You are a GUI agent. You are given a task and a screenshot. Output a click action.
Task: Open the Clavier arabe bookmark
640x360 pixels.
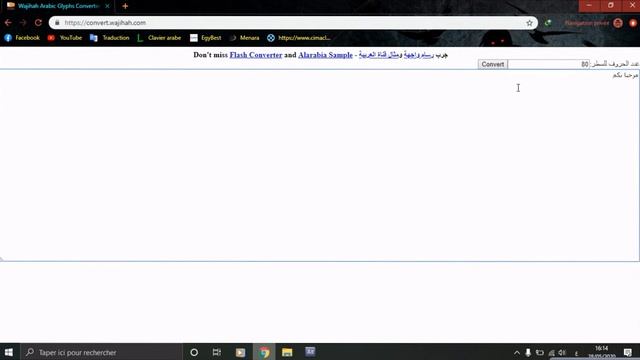(x=159, y=38)
